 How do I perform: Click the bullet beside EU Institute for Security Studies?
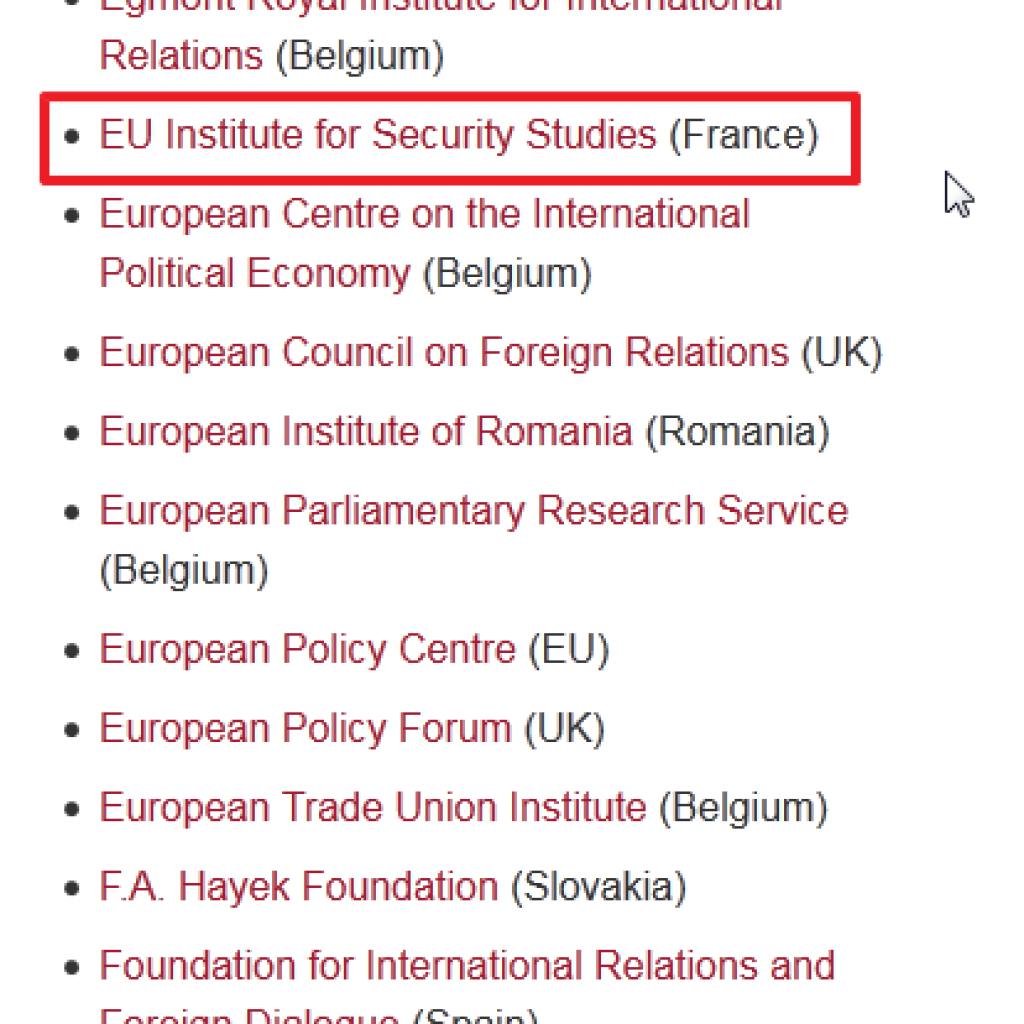pos(72,136)
